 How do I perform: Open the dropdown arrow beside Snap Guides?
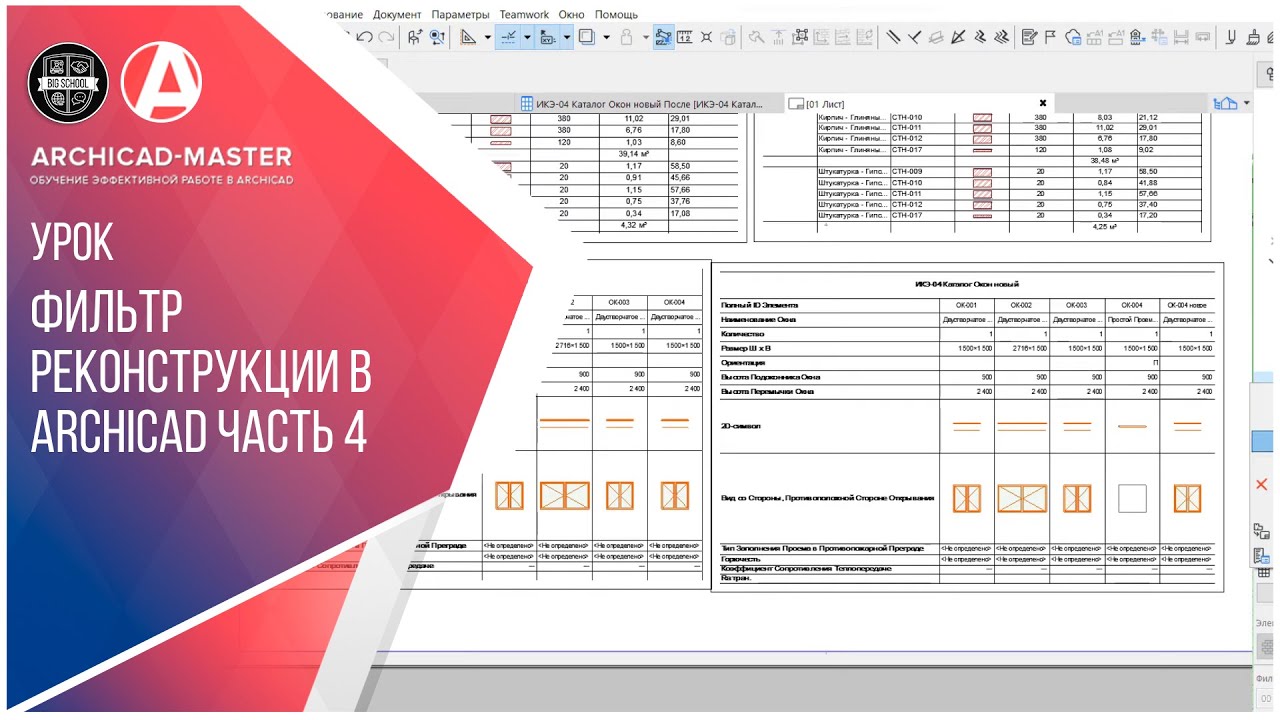tap(527, 37)
